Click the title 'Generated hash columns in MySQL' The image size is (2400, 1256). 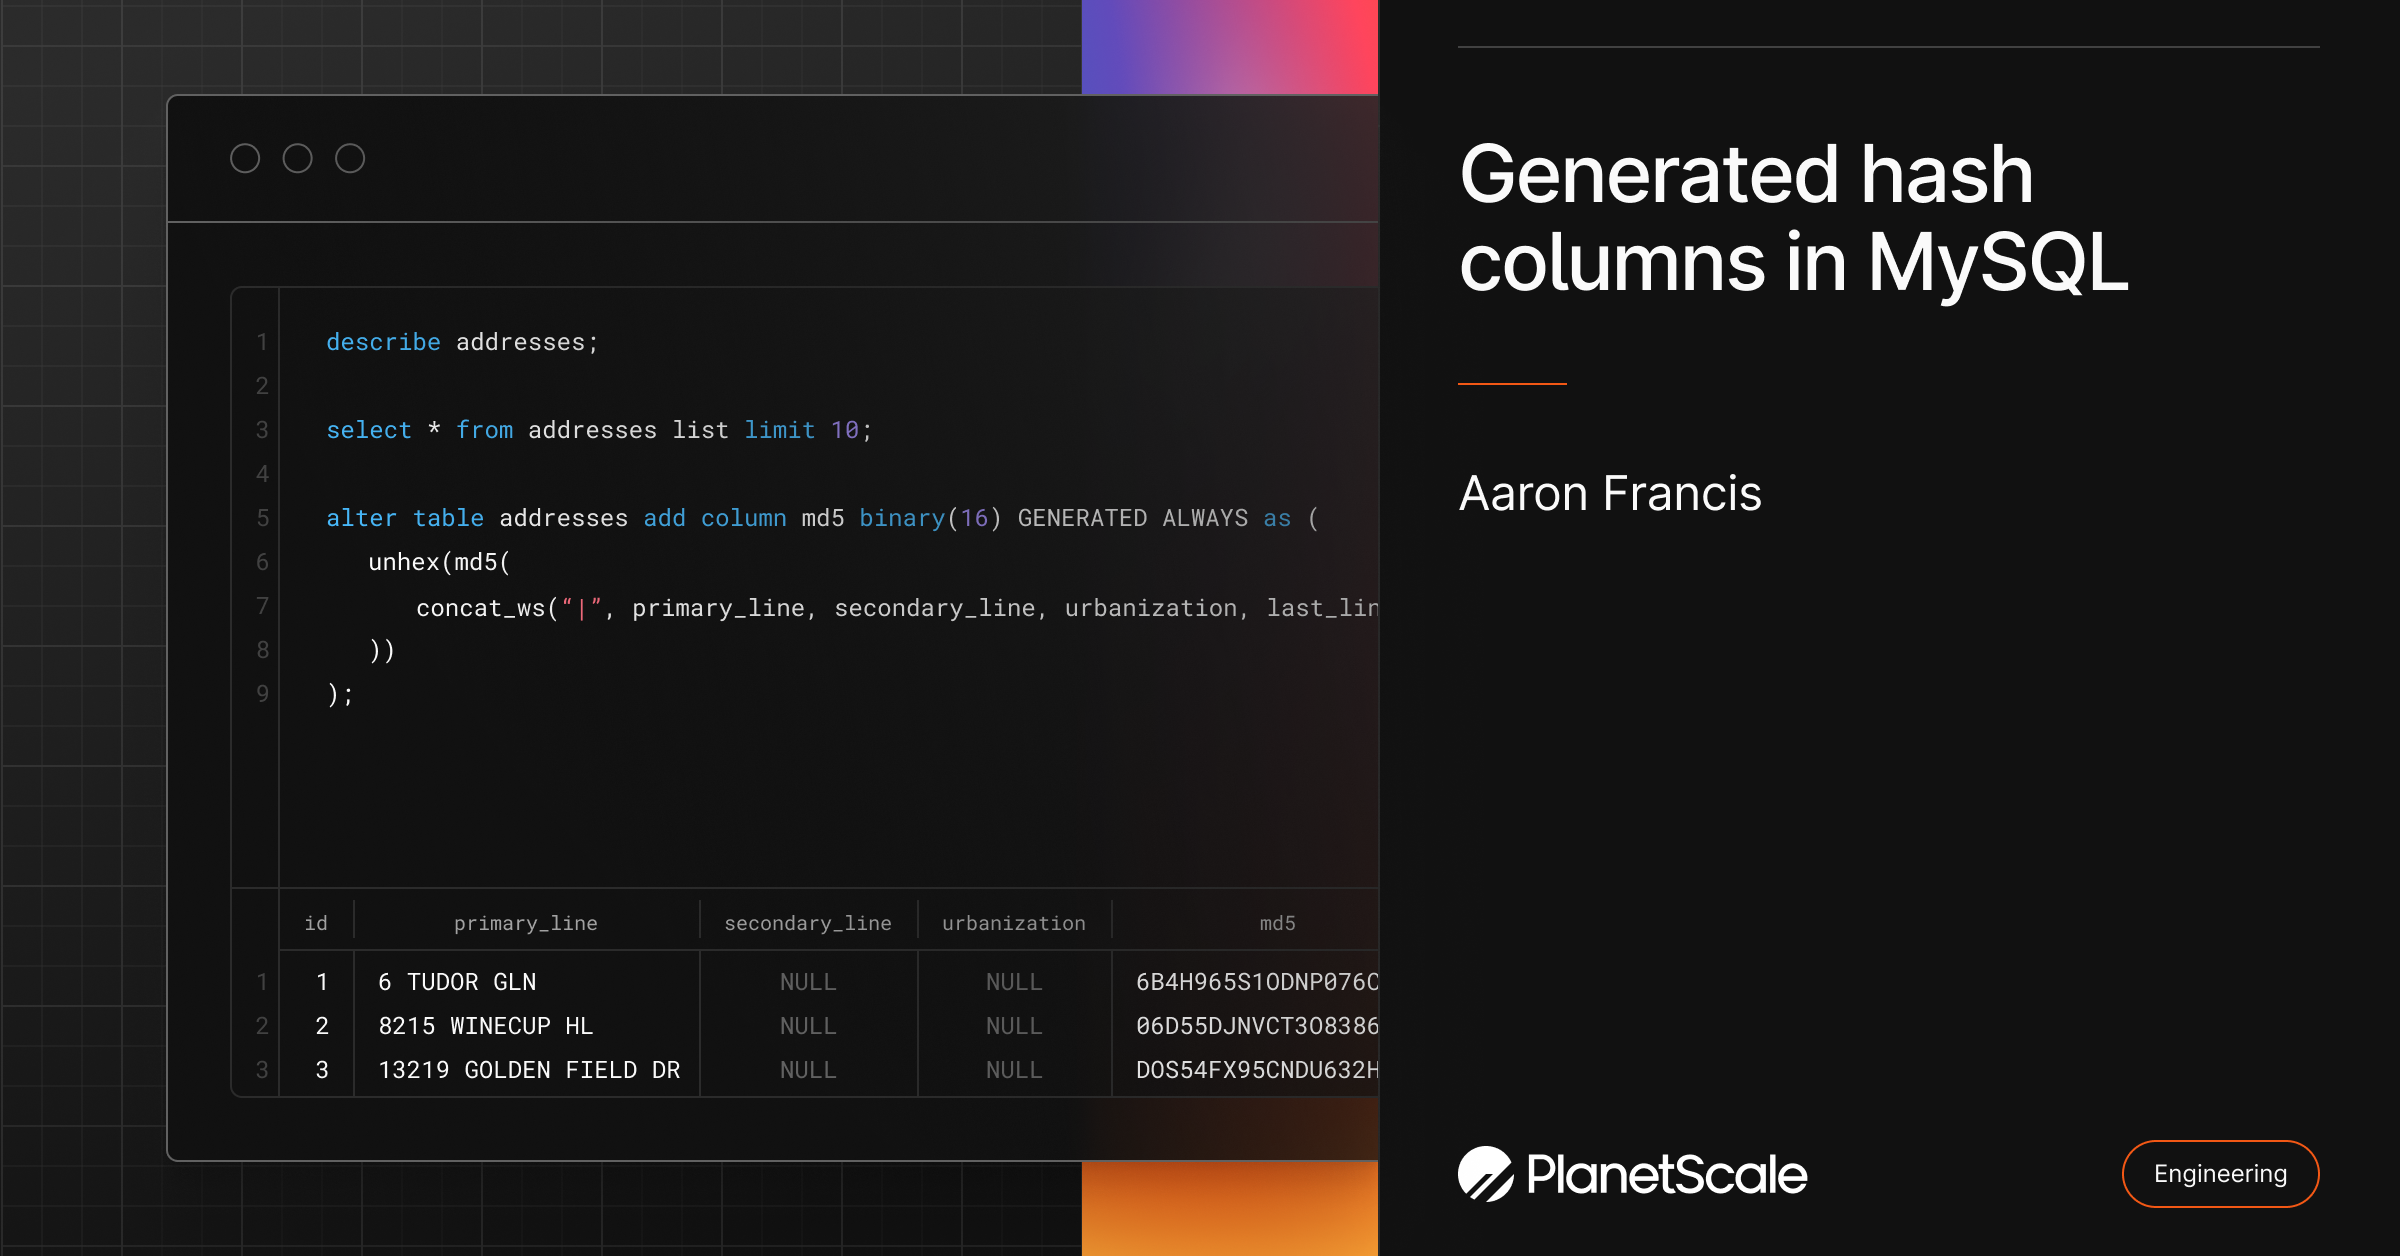point(1794,218)
